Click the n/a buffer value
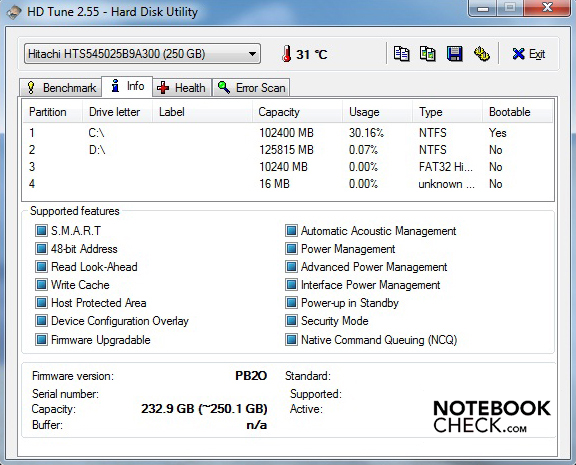 coord(257,425)
